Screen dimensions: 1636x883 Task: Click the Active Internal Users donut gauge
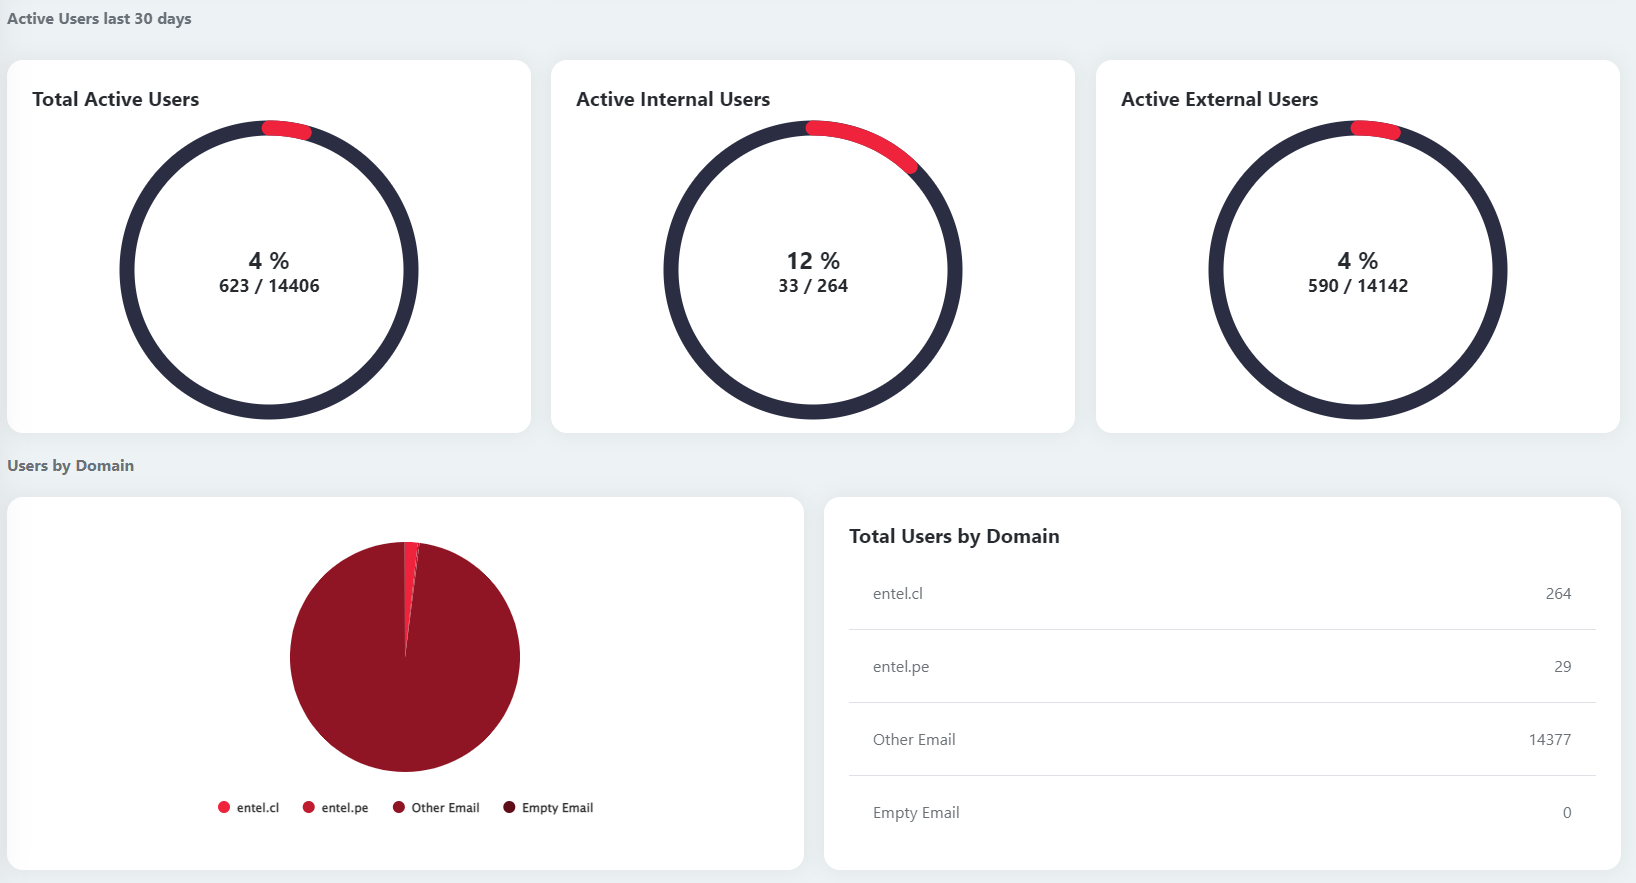(813, 270)
